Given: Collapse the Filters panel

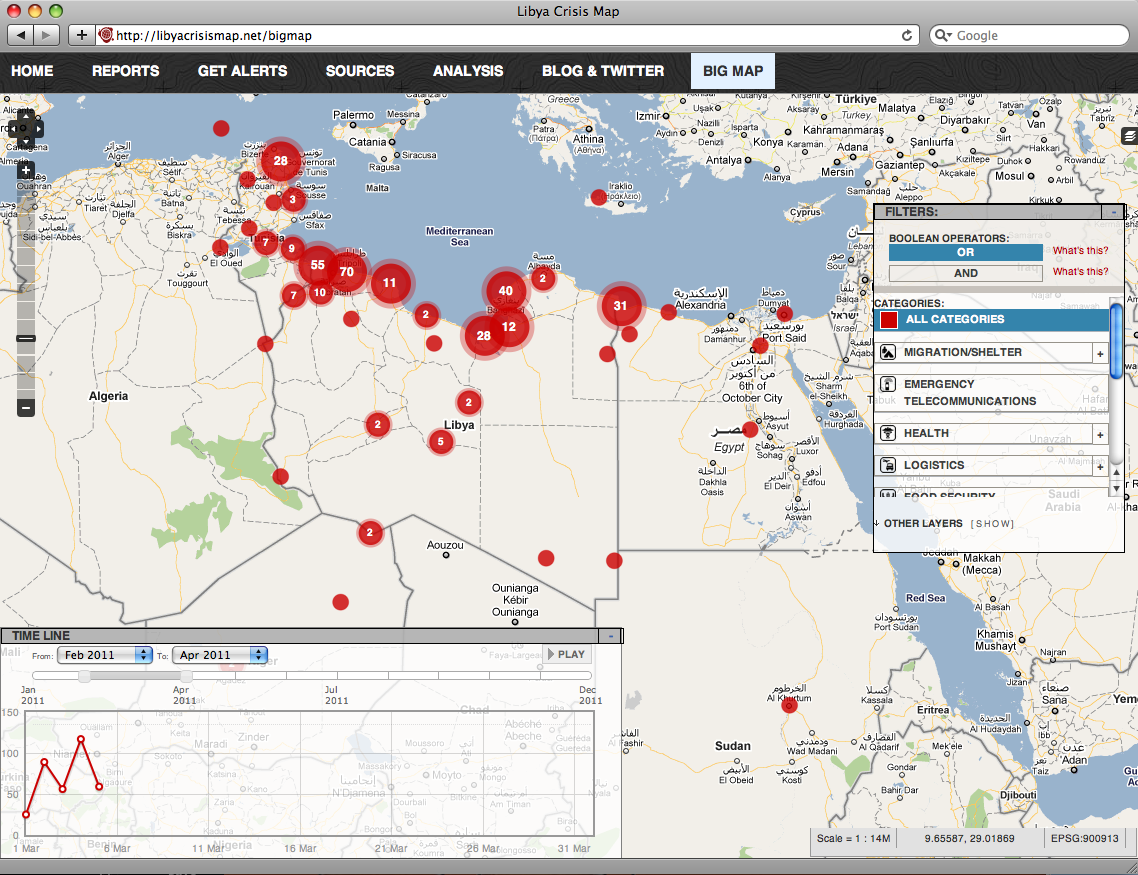Looking at the screenshot, I should pos(1113,212).
